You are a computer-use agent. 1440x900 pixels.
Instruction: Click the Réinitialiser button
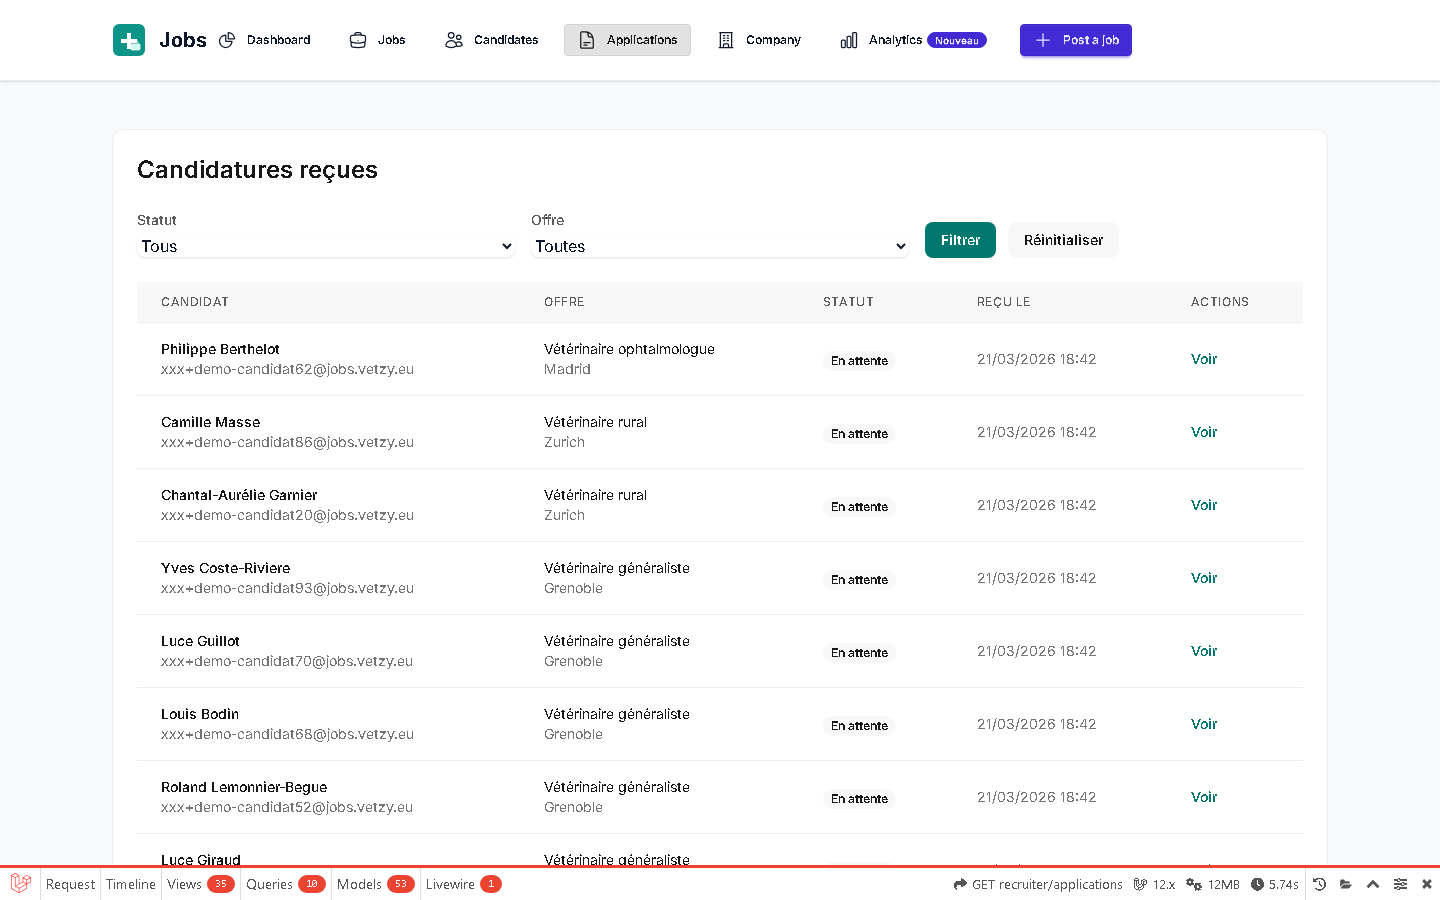click(x=1063, y=240)
